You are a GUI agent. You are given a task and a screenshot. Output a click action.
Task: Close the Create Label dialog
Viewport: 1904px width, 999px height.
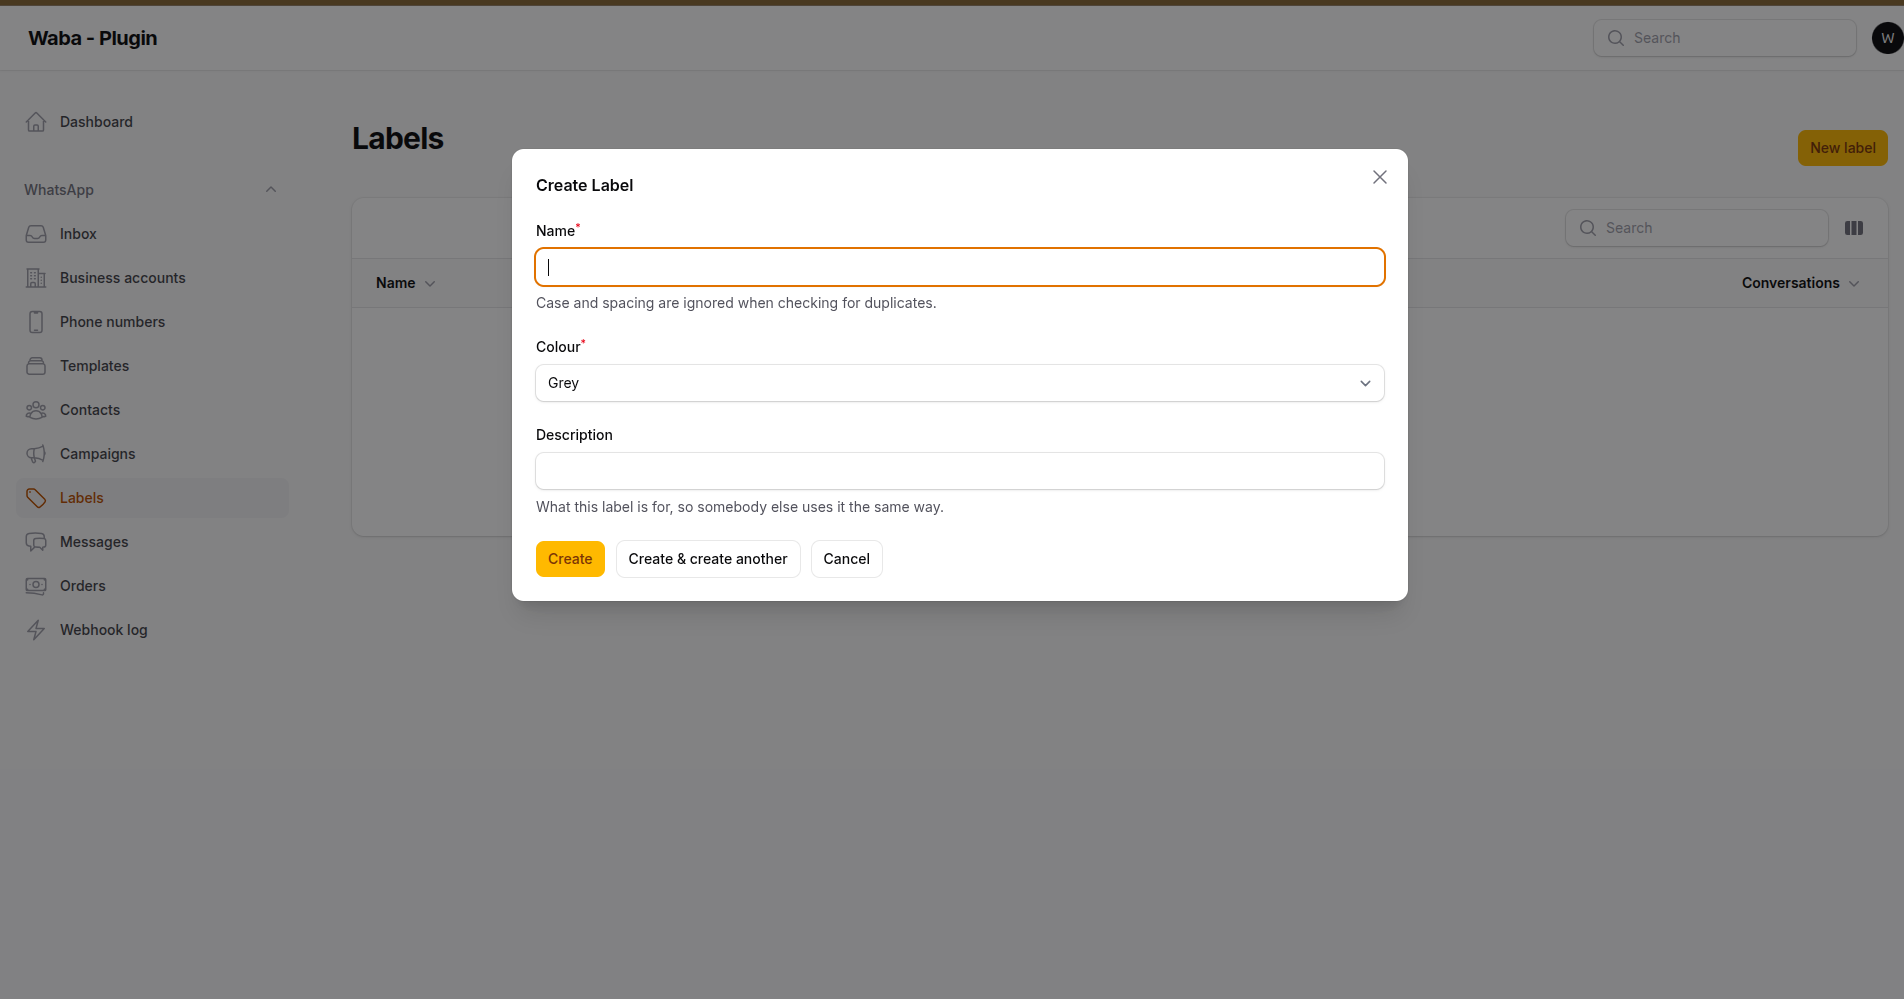1380,177
